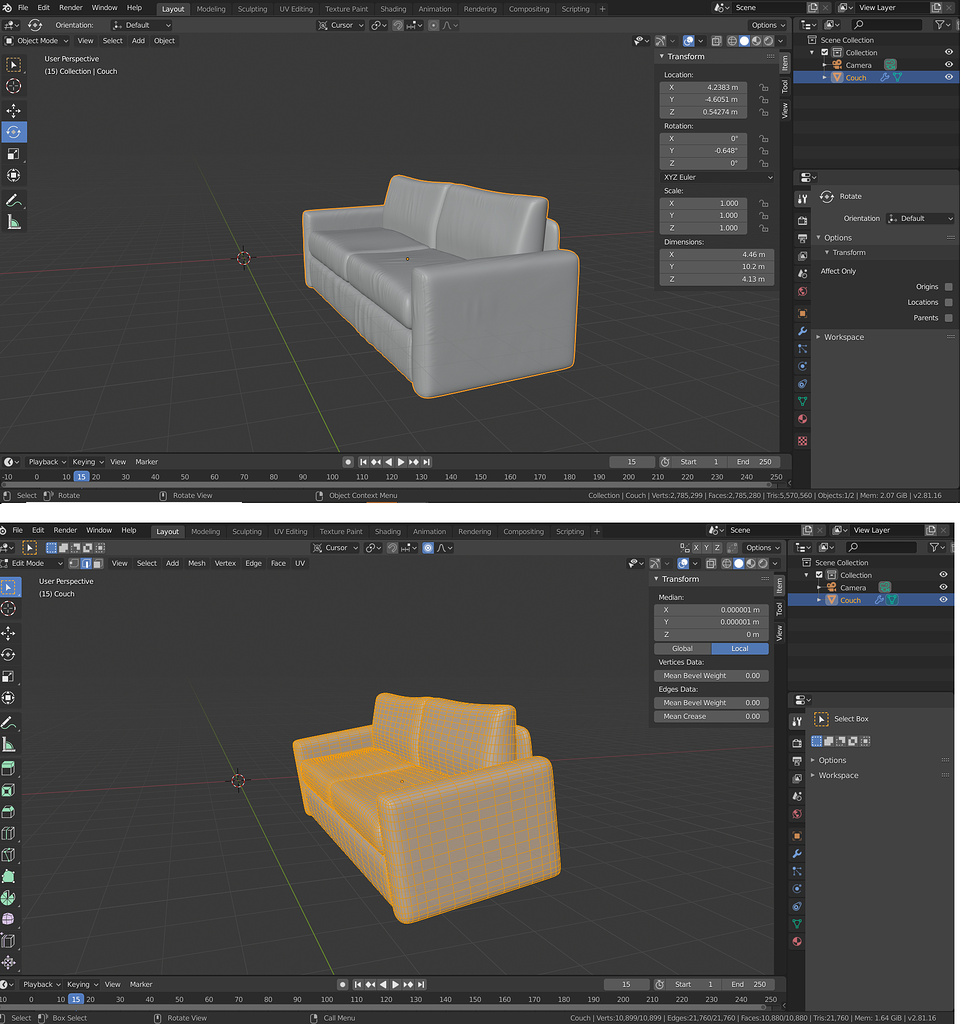961x1024 pixels.
Task: Select the Transform tool in the Object Mode window
Action: coord(13,175)
